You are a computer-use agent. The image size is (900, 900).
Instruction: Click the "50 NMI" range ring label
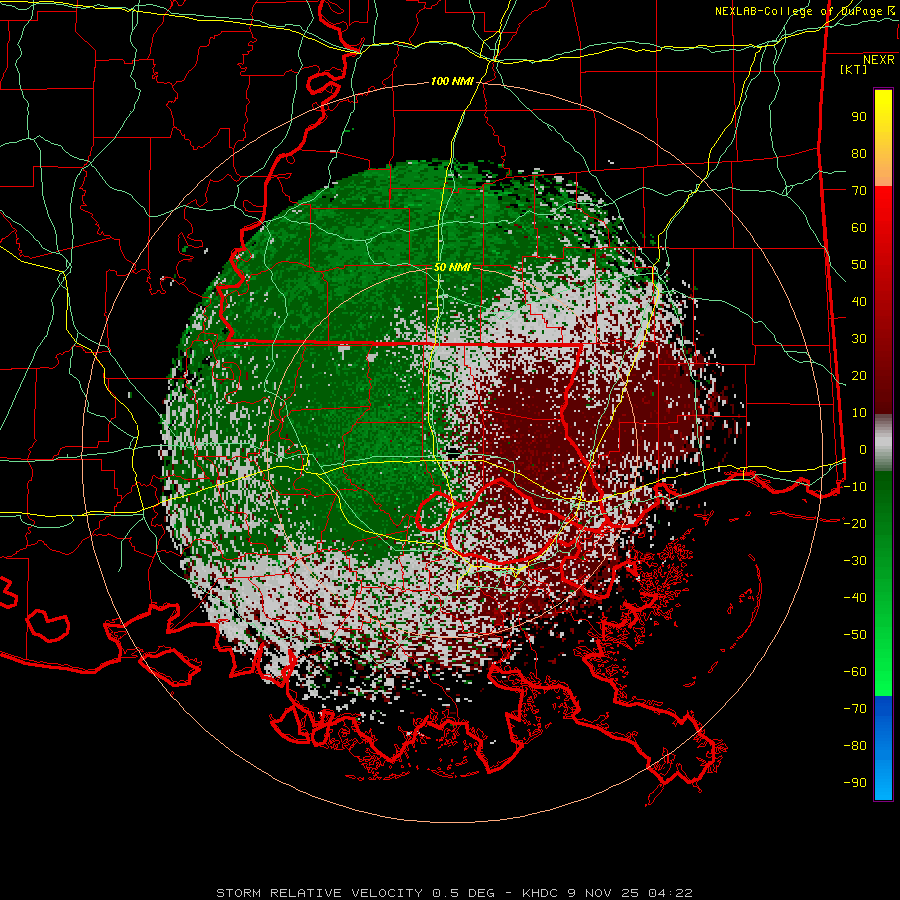[x=452, y=267]
